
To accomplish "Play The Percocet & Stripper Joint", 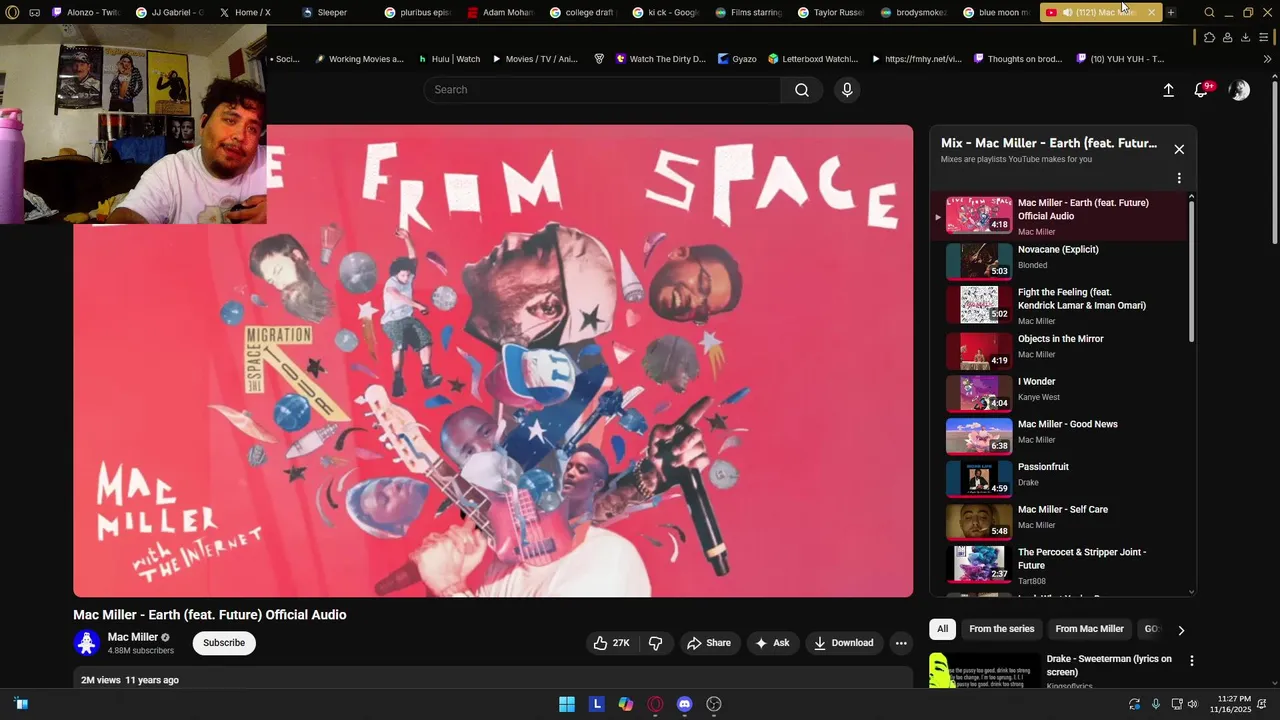I will click(x=1060, y=566).
